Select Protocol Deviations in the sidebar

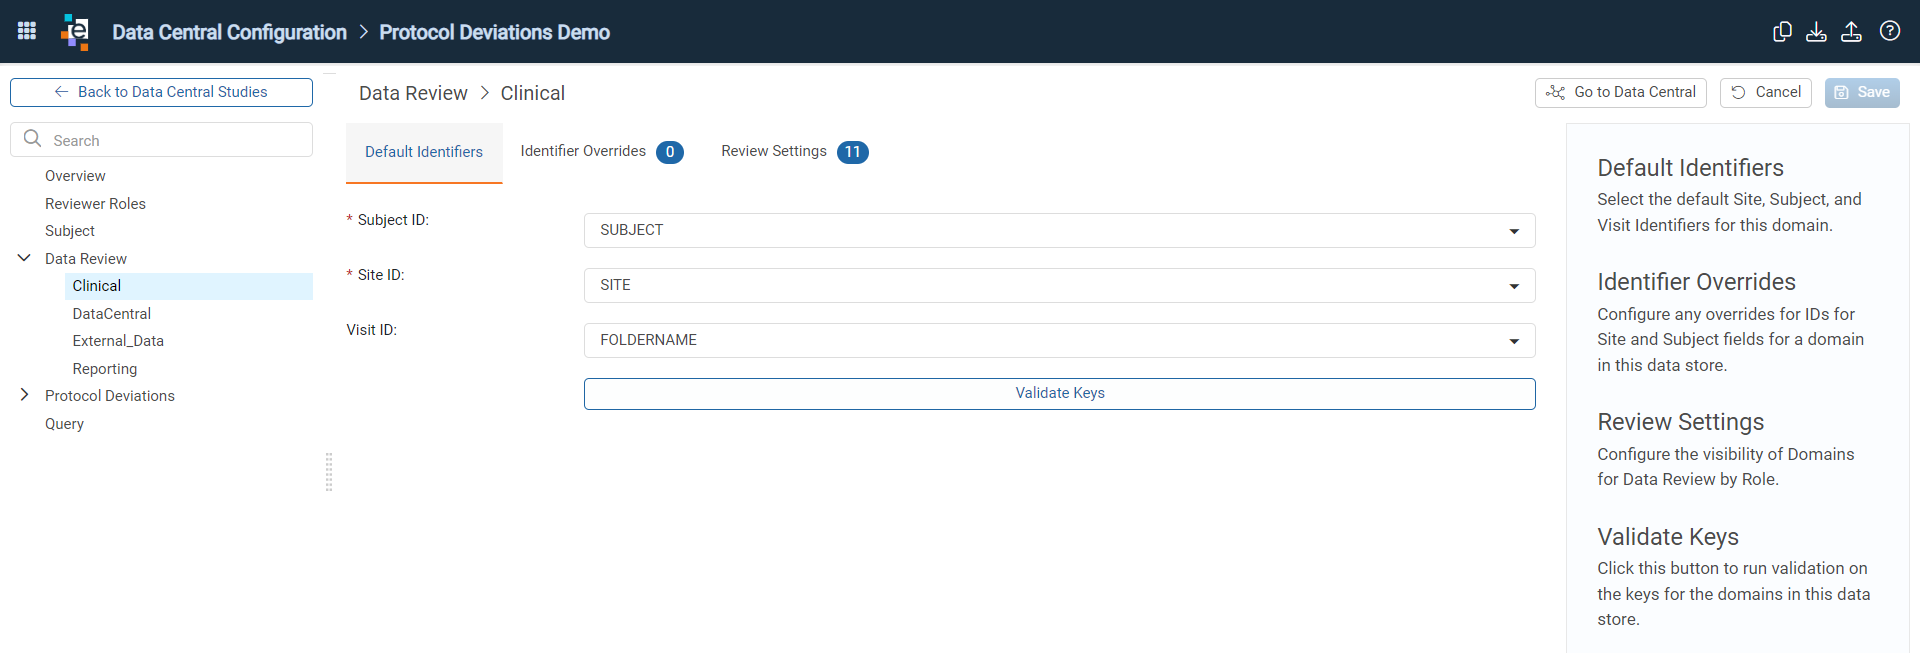pyautogui.click(x=109, y=396)
